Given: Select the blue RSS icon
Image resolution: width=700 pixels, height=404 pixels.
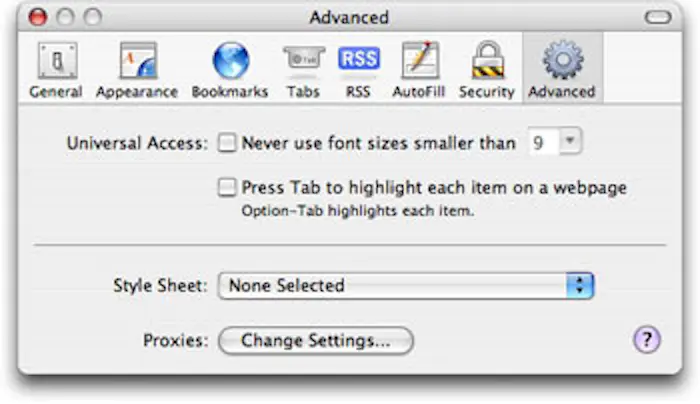Looking at the screenshot, I should pyautogui.click(x=358, y=62).
